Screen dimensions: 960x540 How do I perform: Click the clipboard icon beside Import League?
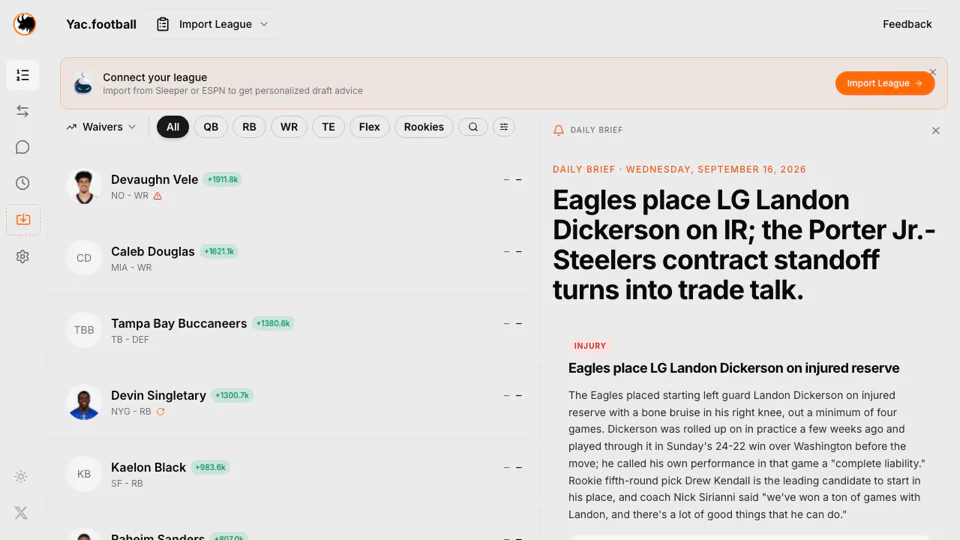click(x=162, y=24)
